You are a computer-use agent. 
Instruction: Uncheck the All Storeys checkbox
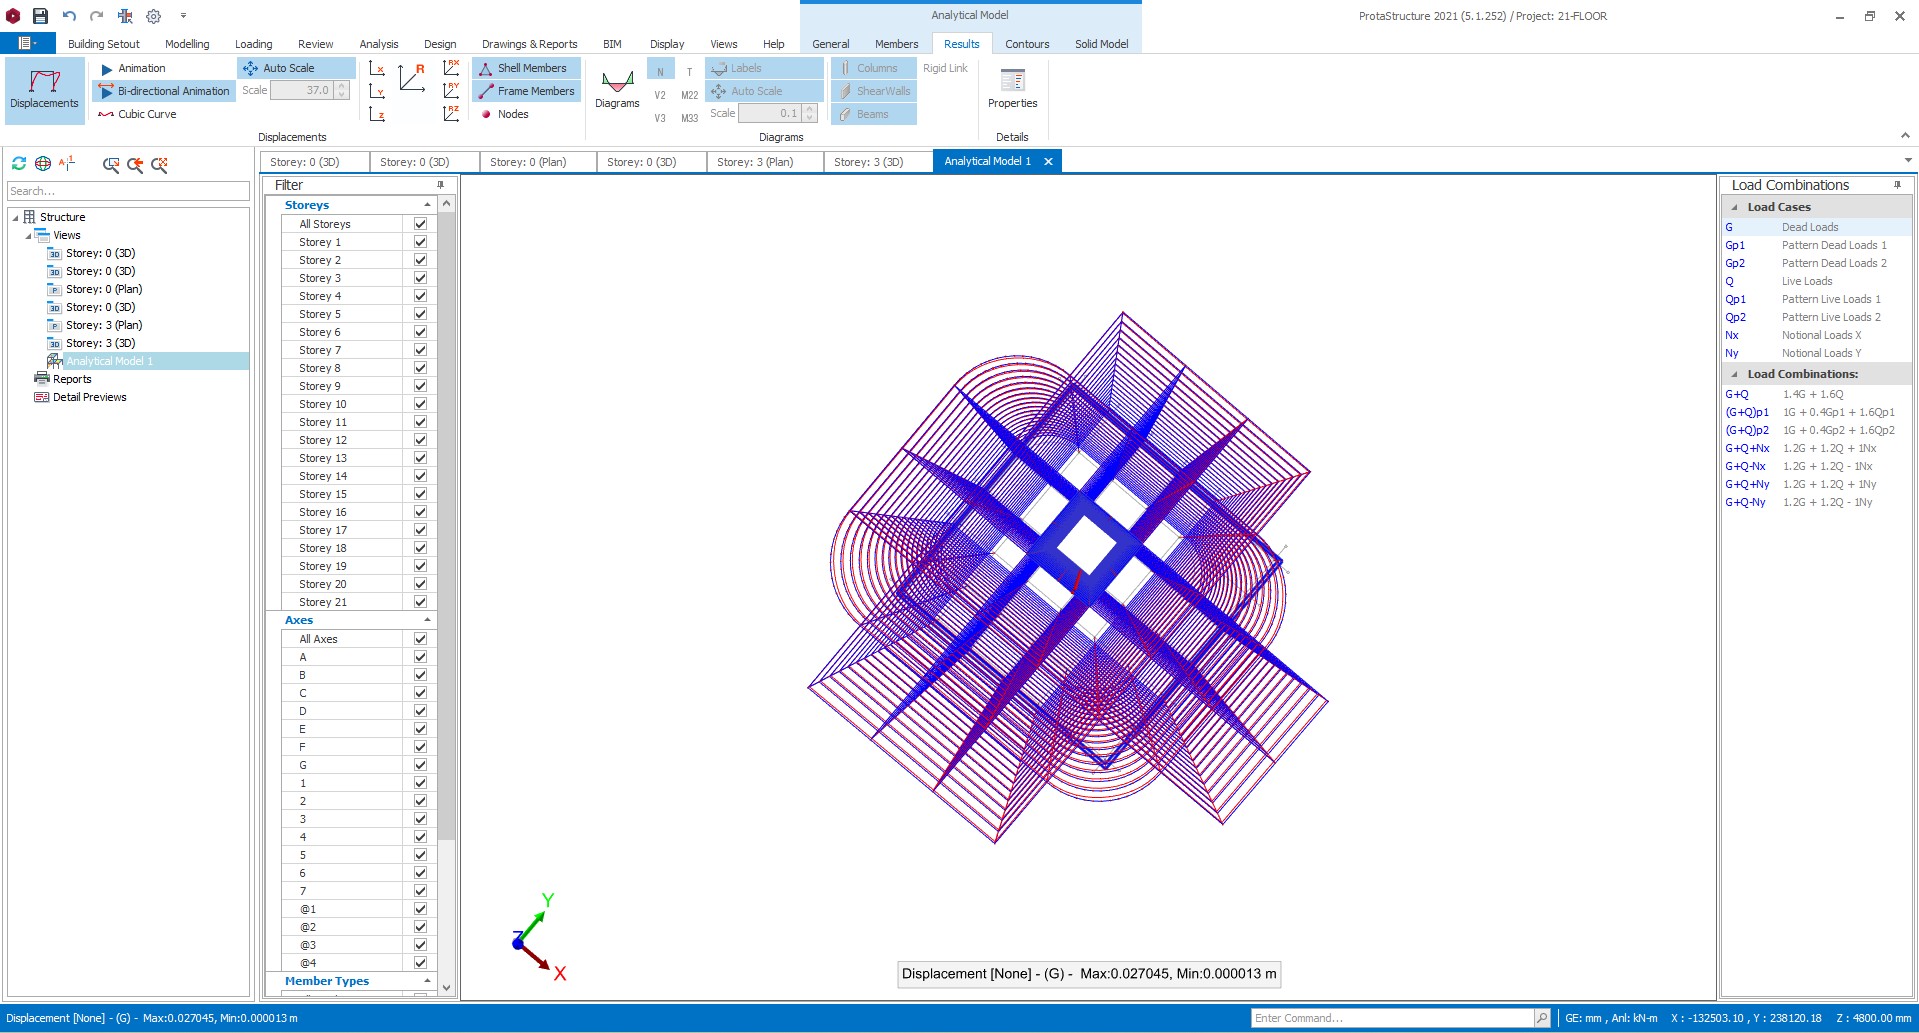click(420, 224)
